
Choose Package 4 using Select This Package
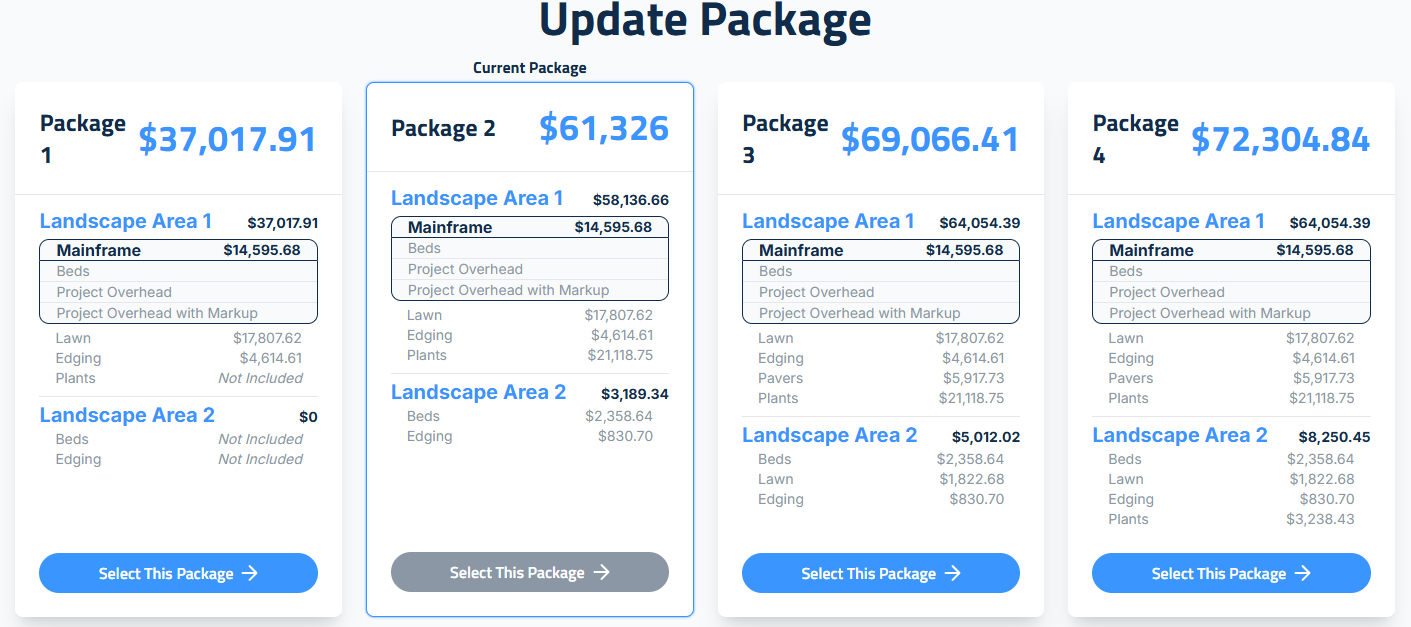pos(1230,574)
